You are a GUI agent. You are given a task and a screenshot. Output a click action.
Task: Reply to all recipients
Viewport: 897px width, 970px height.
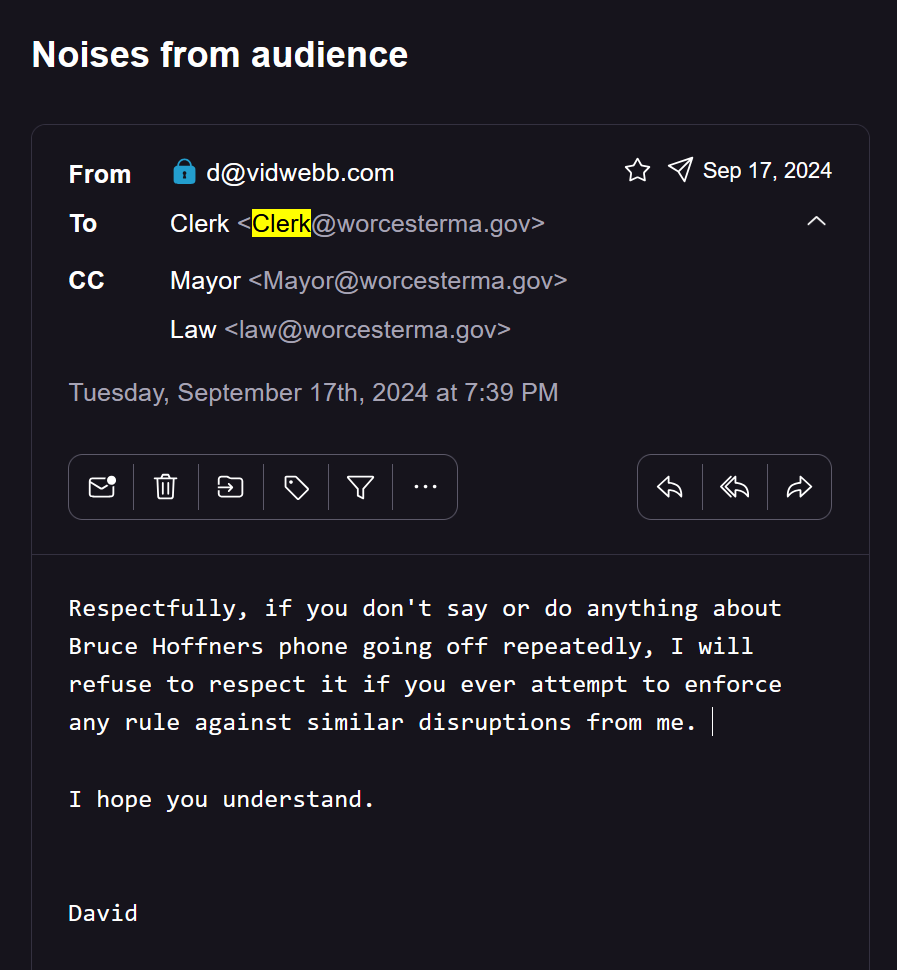pyautogui.click(x=735, y=487)
